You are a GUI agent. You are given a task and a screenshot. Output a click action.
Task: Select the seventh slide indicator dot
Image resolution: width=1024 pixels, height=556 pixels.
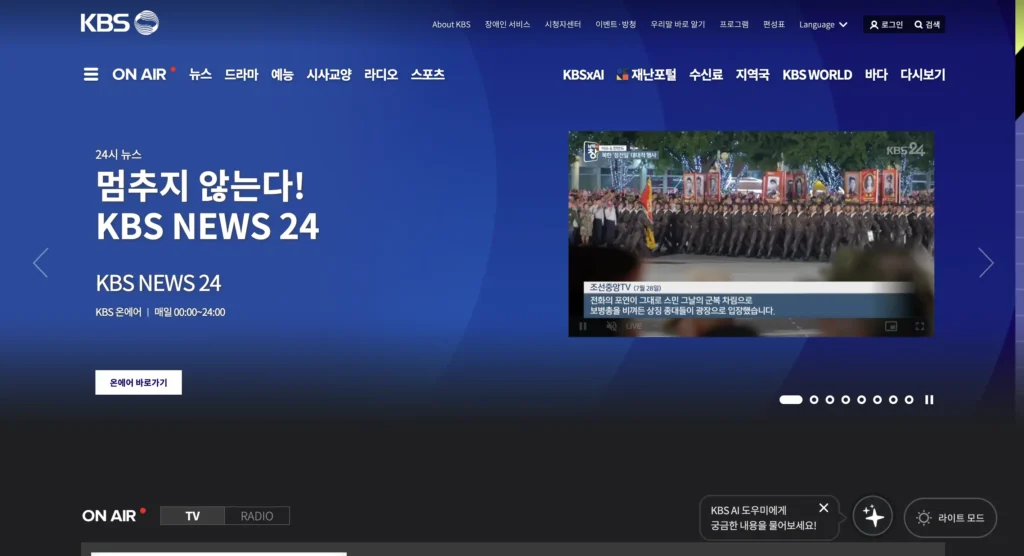(893, 399)
